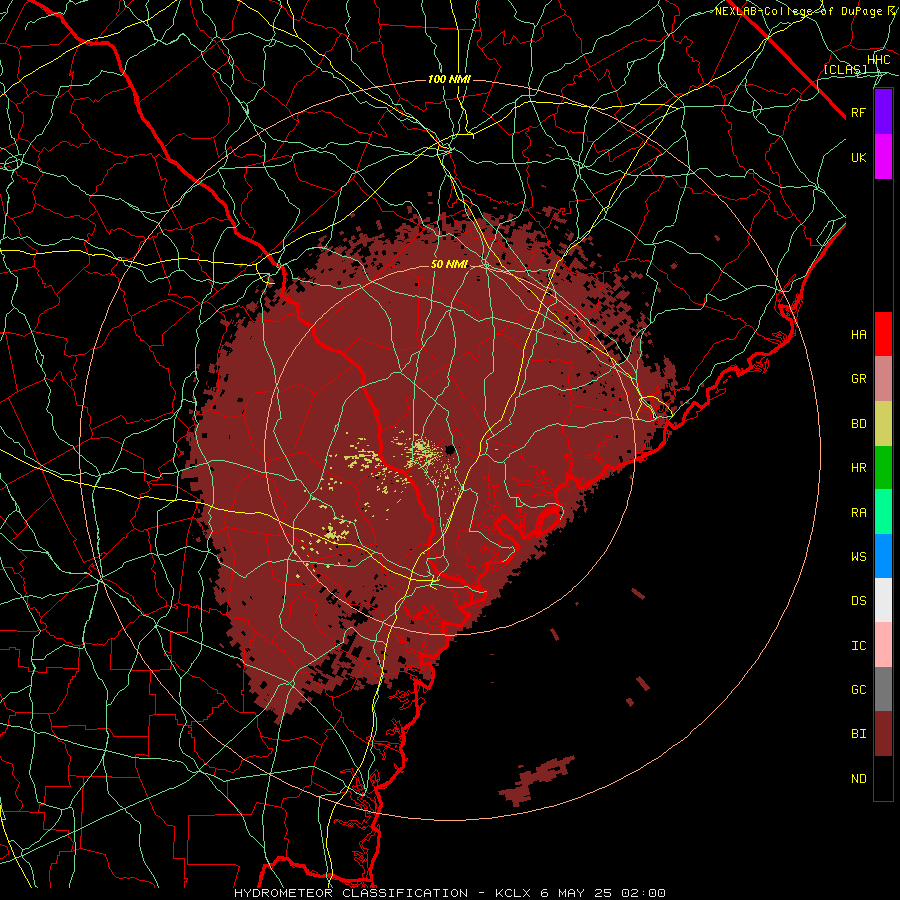The height and width of the screenshot is (900, 900).
Task: Click the GR pink legend swatch
Action: click(883, 379)
